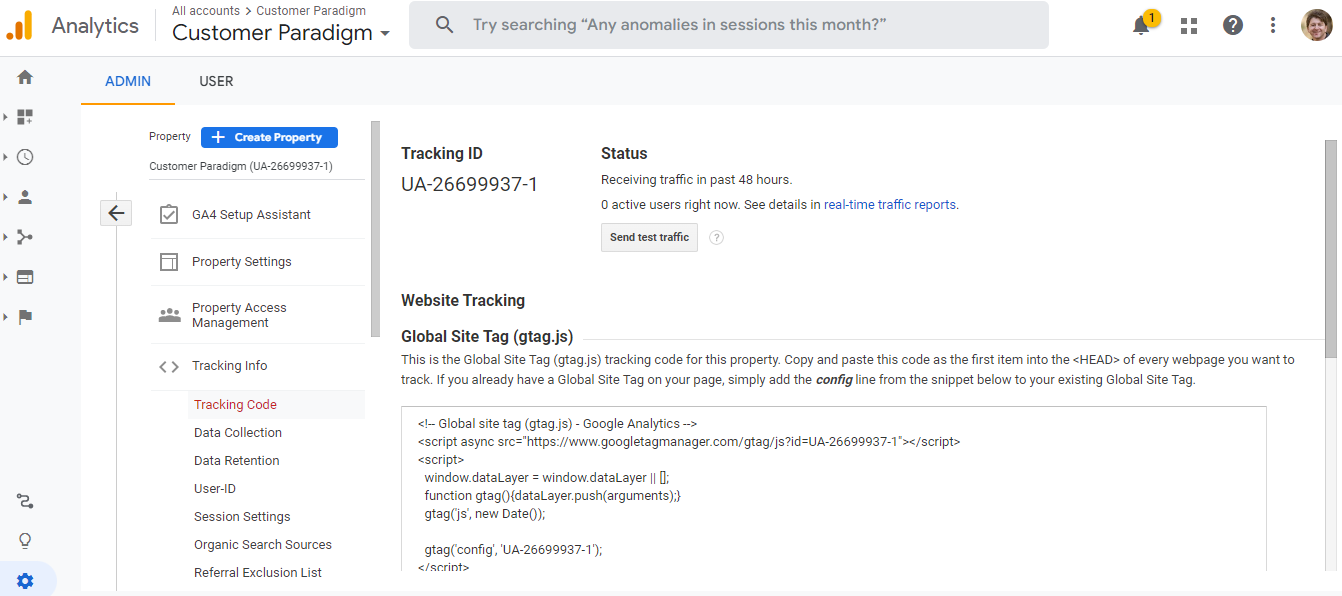Image resolution: width=1342 pixels, height=596 pixels.
Task: Click the Discover lightbulb icon
Action: [x=25, y=541]
